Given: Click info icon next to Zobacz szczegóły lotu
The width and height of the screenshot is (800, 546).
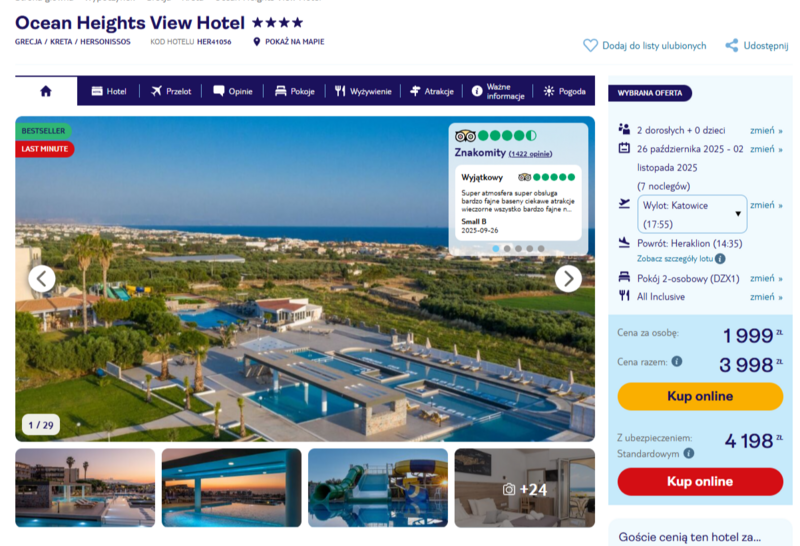Looking at the screenshot, I should 720,259.
